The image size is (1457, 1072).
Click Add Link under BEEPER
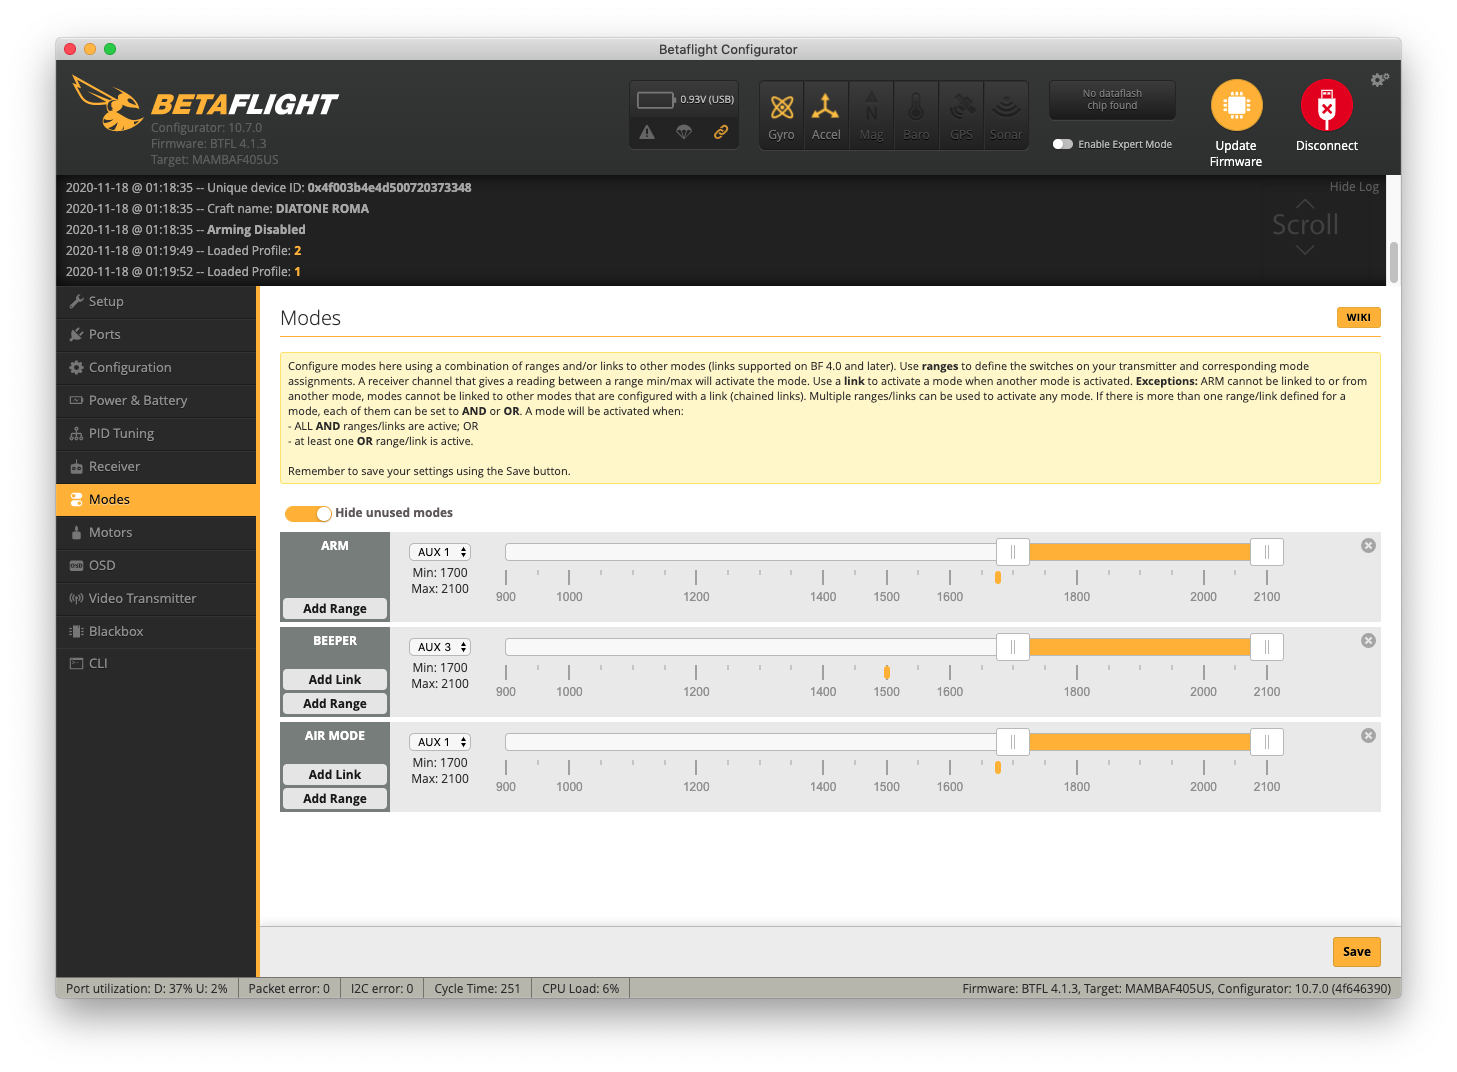coord(335,679)
